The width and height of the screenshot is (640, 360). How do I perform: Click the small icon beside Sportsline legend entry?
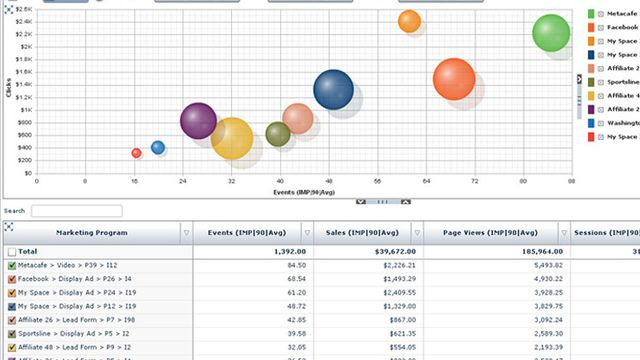[601, 82]
